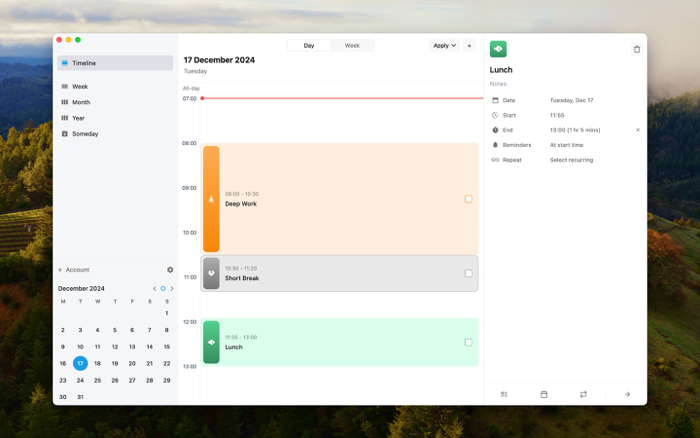700x438 pixels.
Task: Select December 17 in mini calendar
Action: coord(80,363)
